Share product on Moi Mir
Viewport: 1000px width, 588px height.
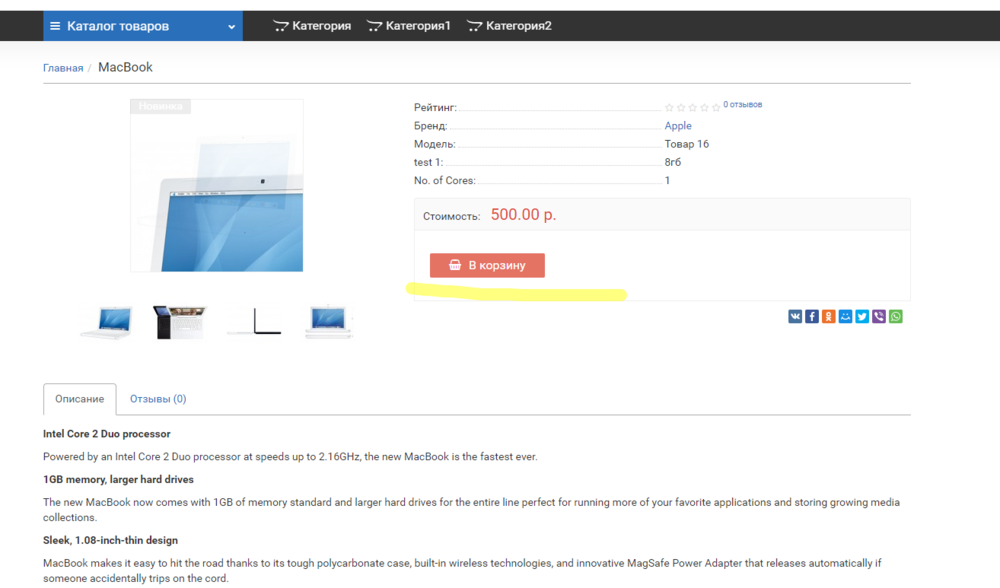(x=845, y=317)
